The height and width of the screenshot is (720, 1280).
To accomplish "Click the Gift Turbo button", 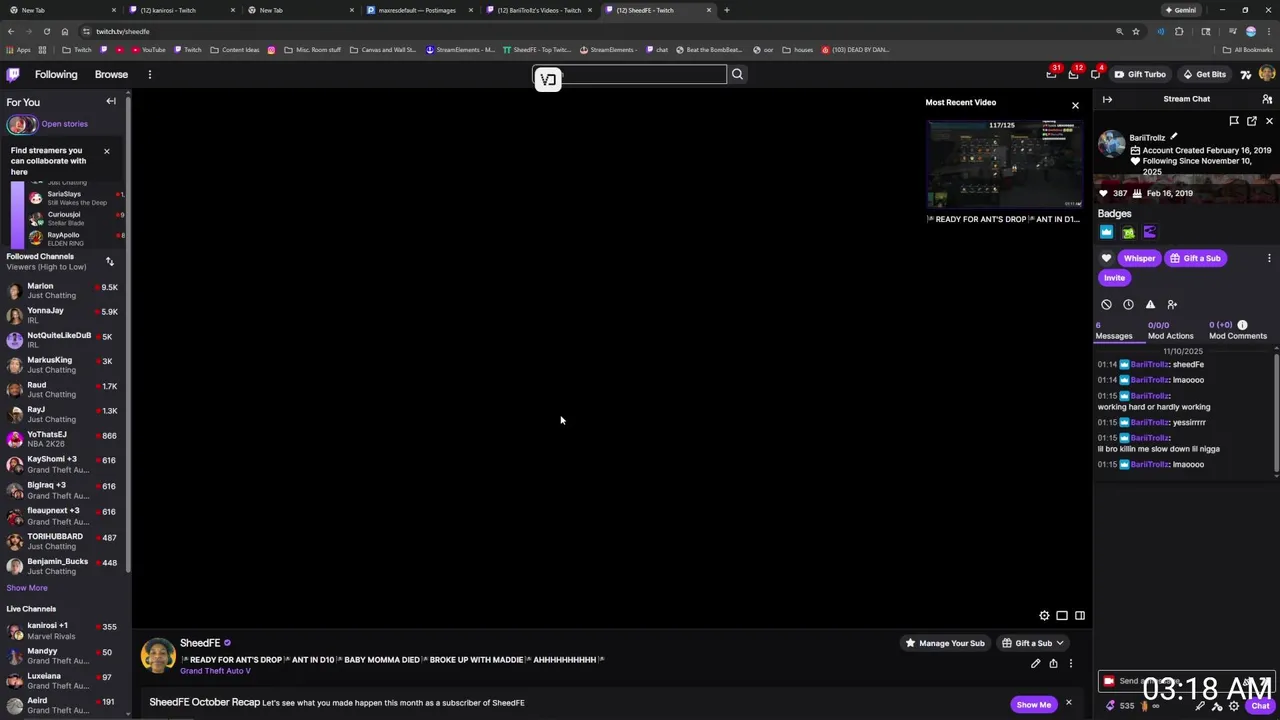I will pos(1140,74).
